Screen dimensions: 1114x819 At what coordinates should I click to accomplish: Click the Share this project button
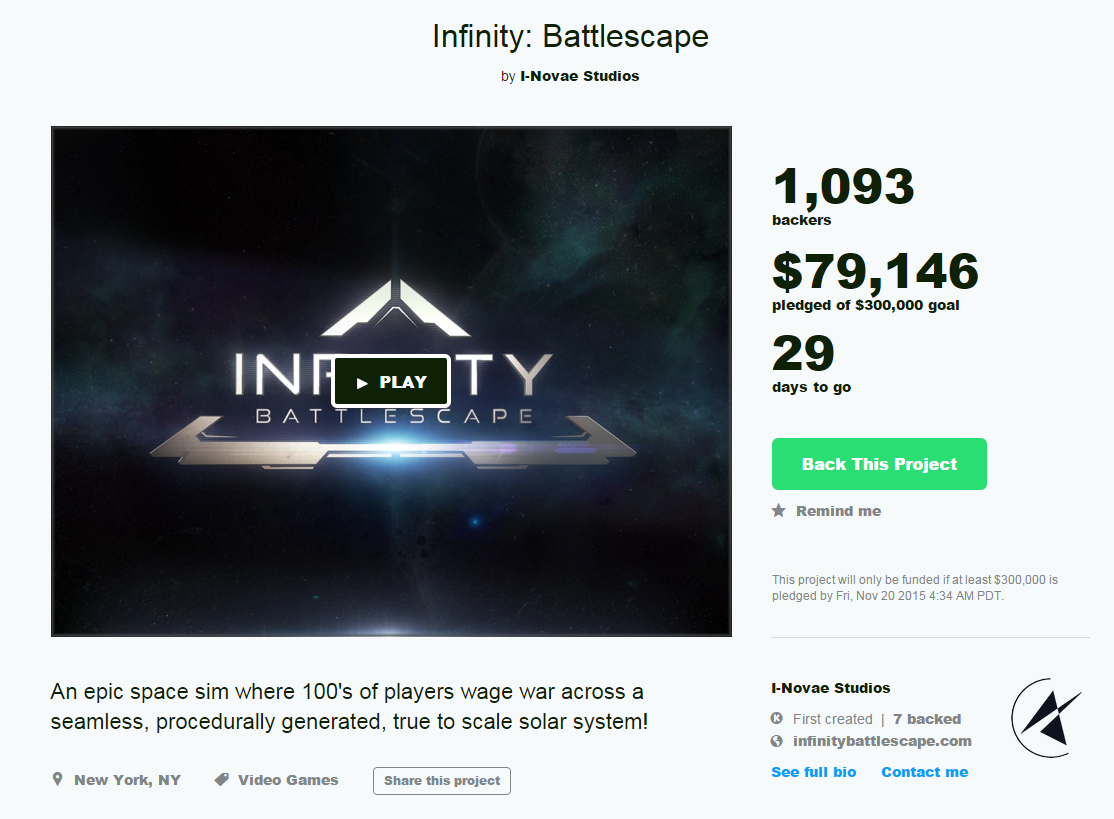442,781
